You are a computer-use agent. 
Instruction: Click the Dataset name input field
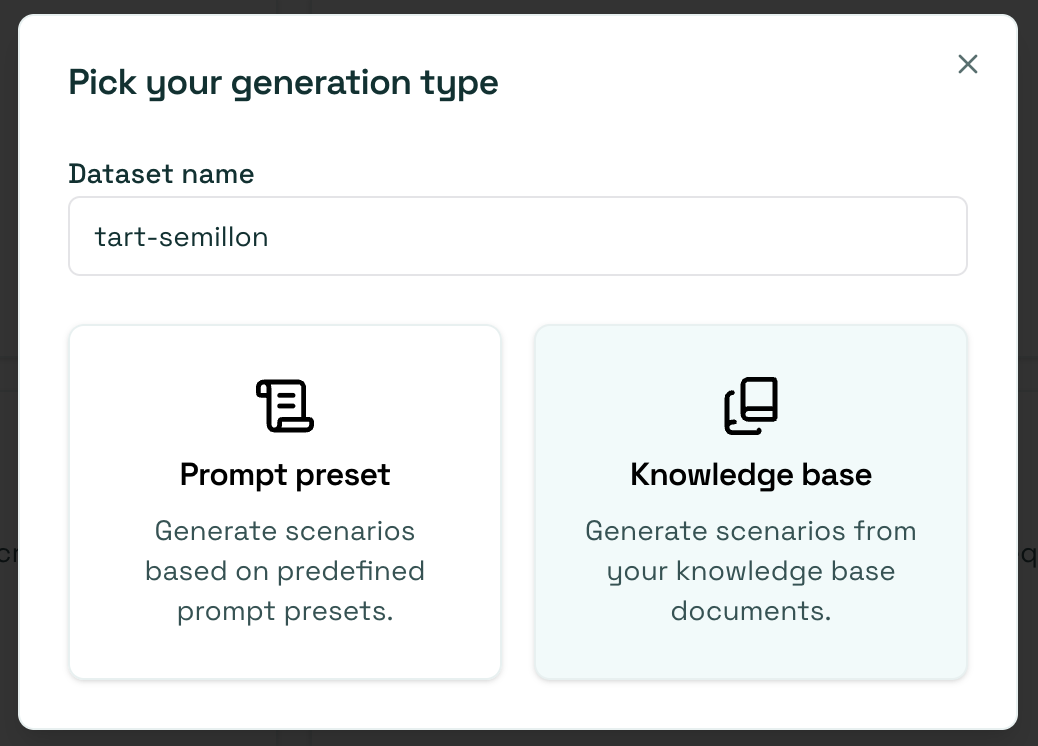pos(518,236)
